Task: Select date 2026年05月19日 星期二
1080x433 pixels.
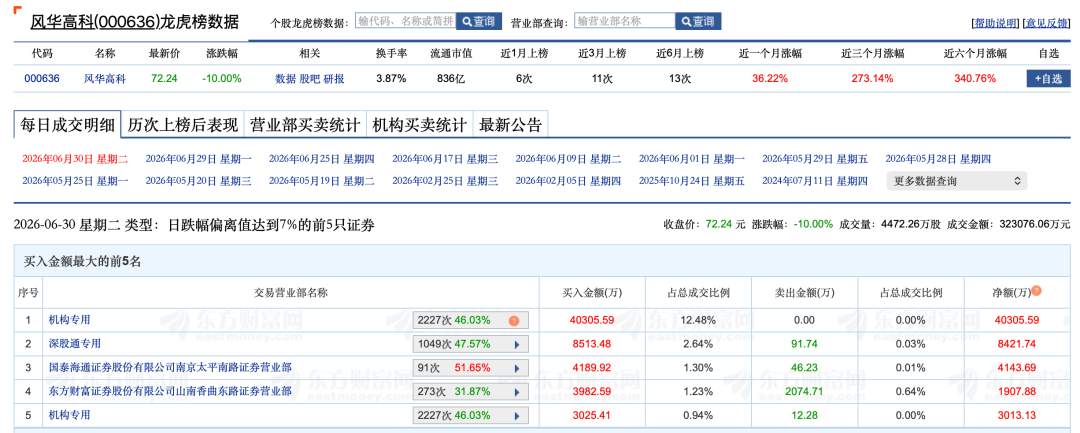Action: click(x=322, y=182)
